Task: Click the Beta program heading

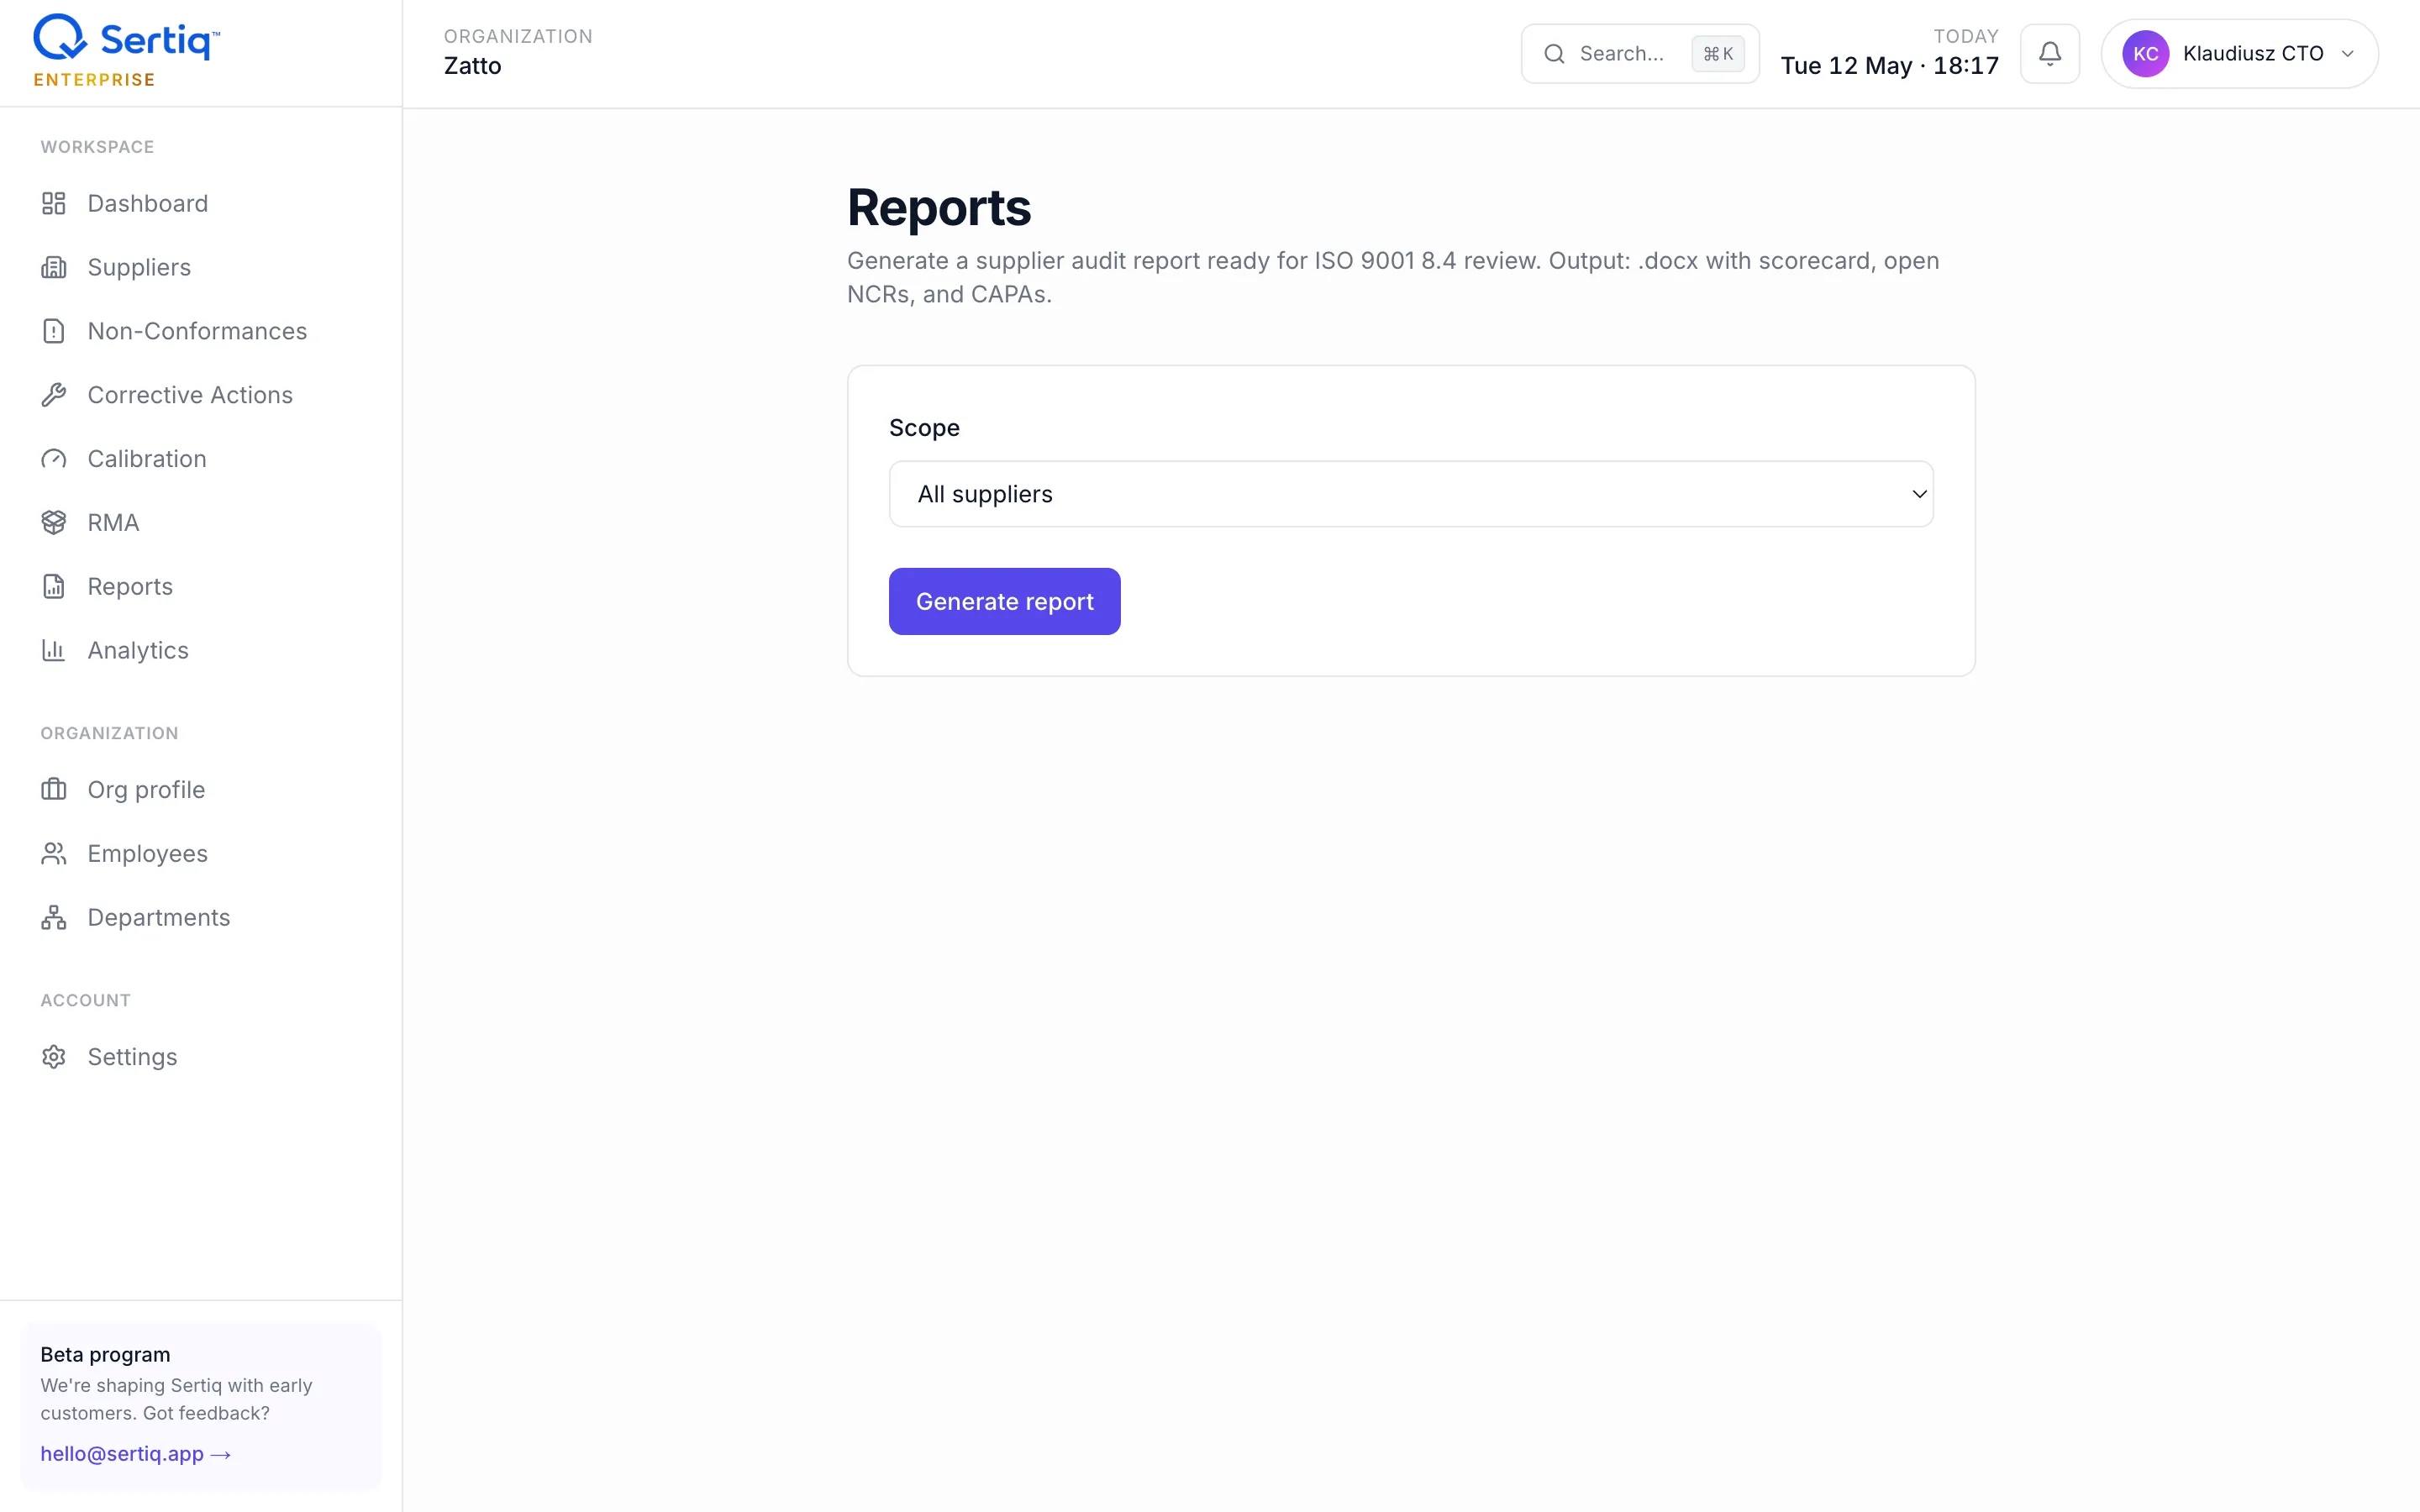Action: pos(105,1355)
